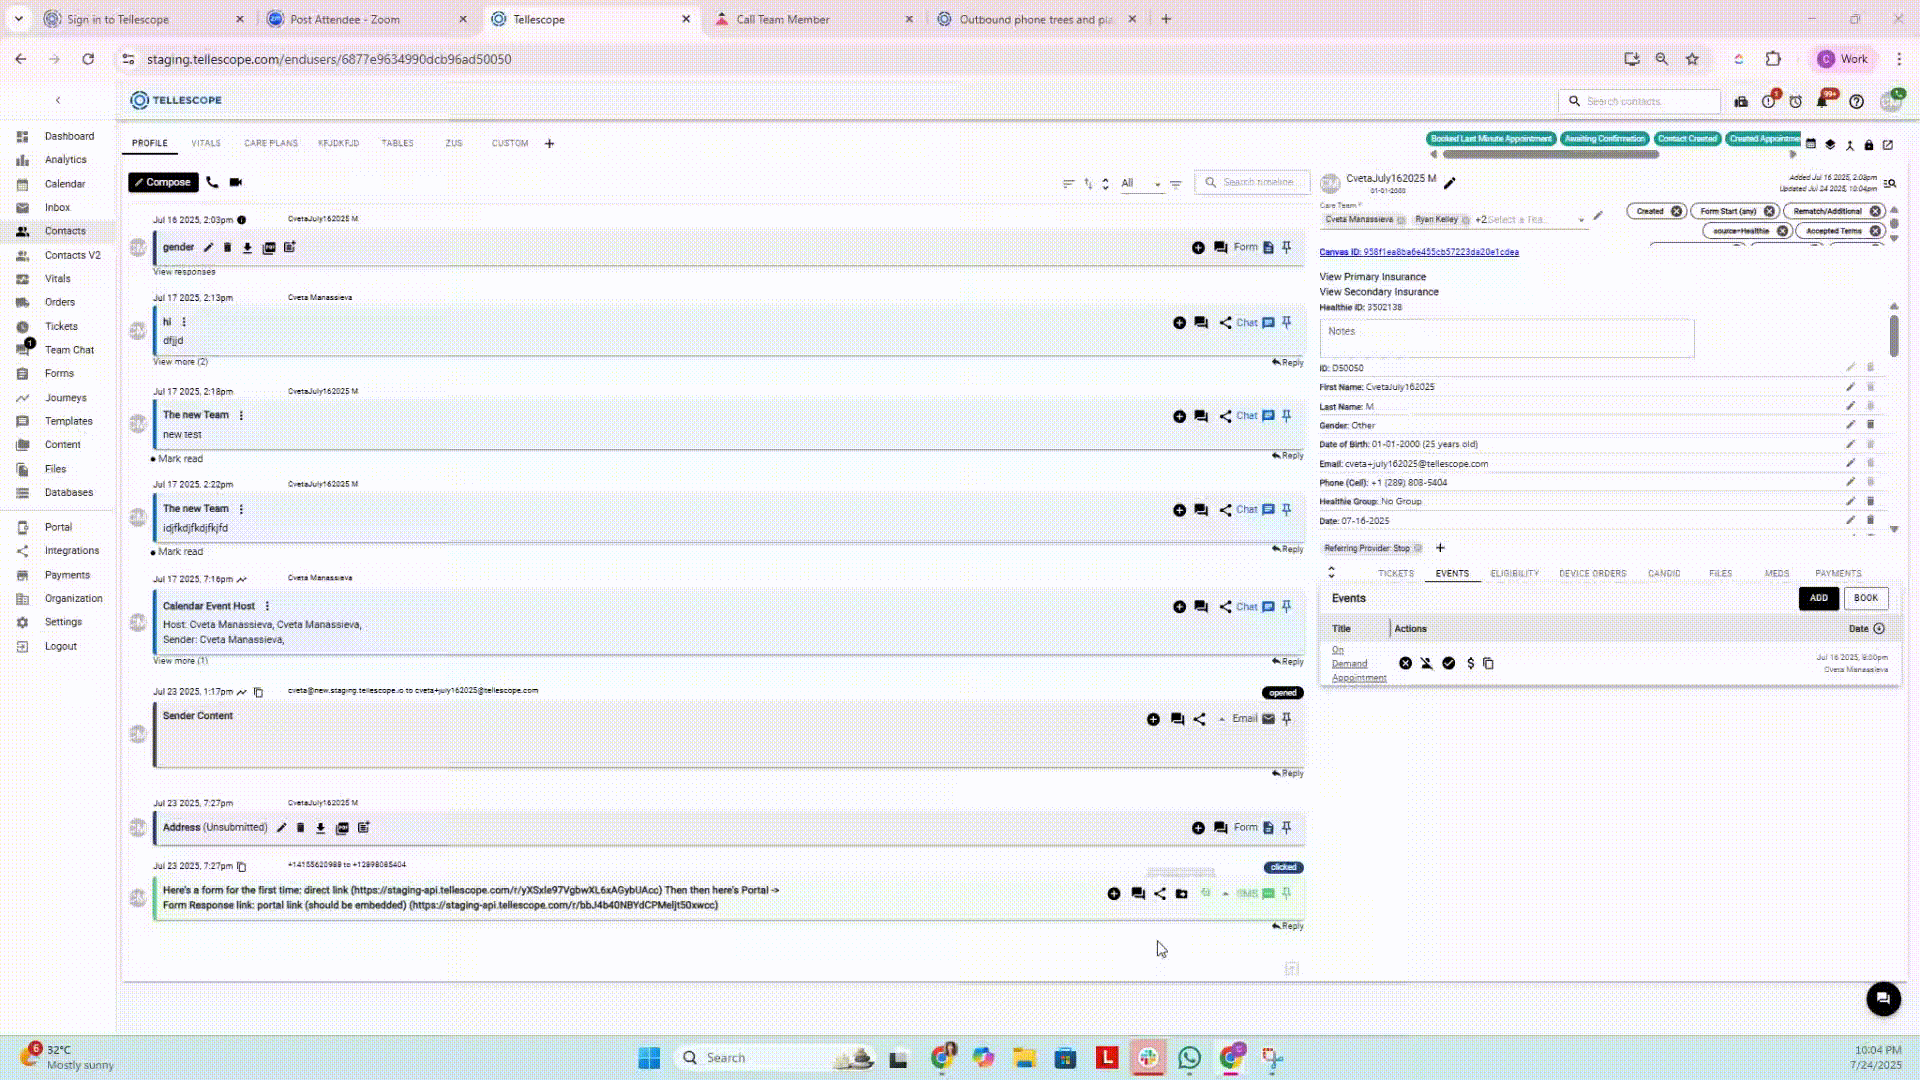
Task: Start a video call next to Compose
Action: (236, 182)
